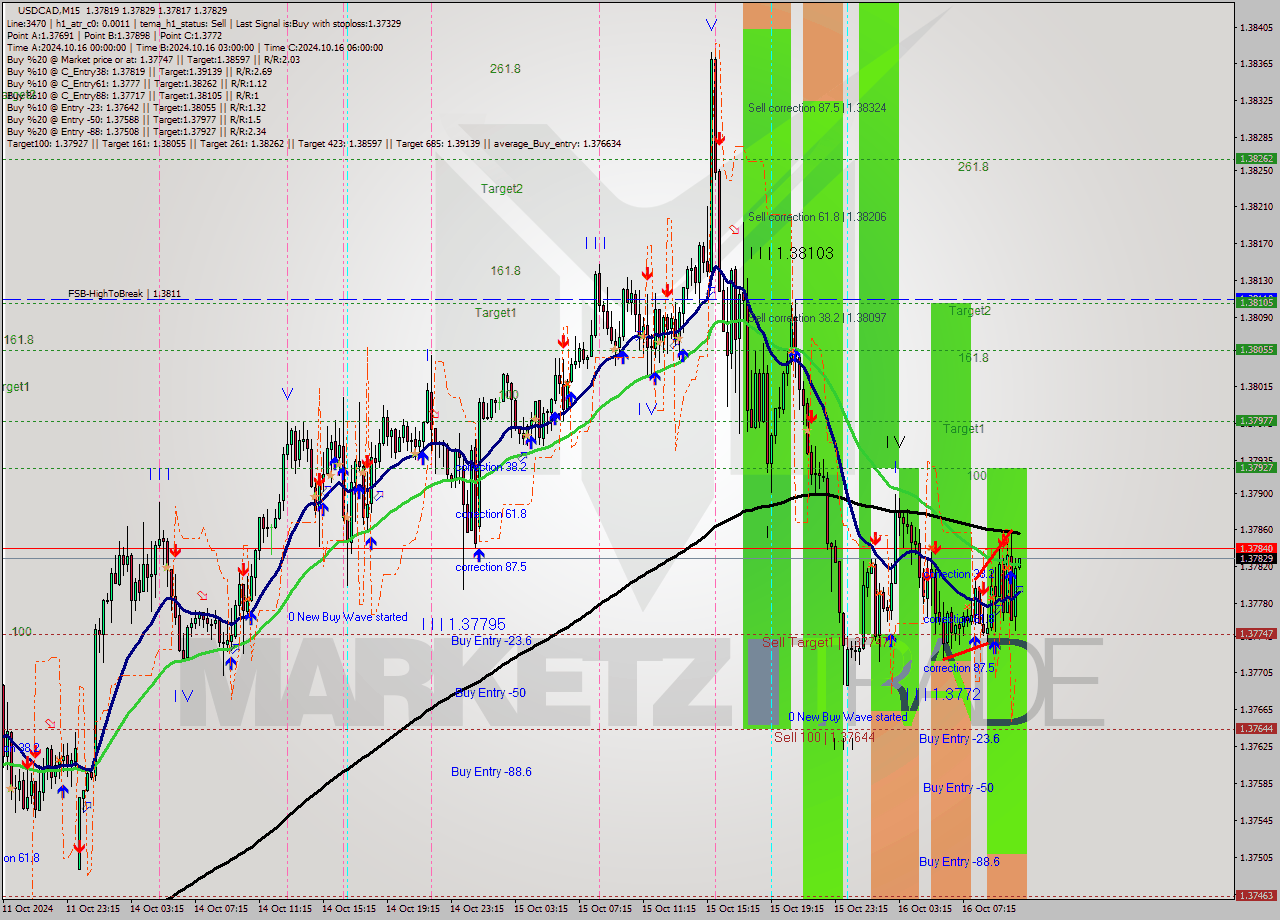Click the green 1.37977 price tag
1280x920 pixels.
[x=1255, y=421]
